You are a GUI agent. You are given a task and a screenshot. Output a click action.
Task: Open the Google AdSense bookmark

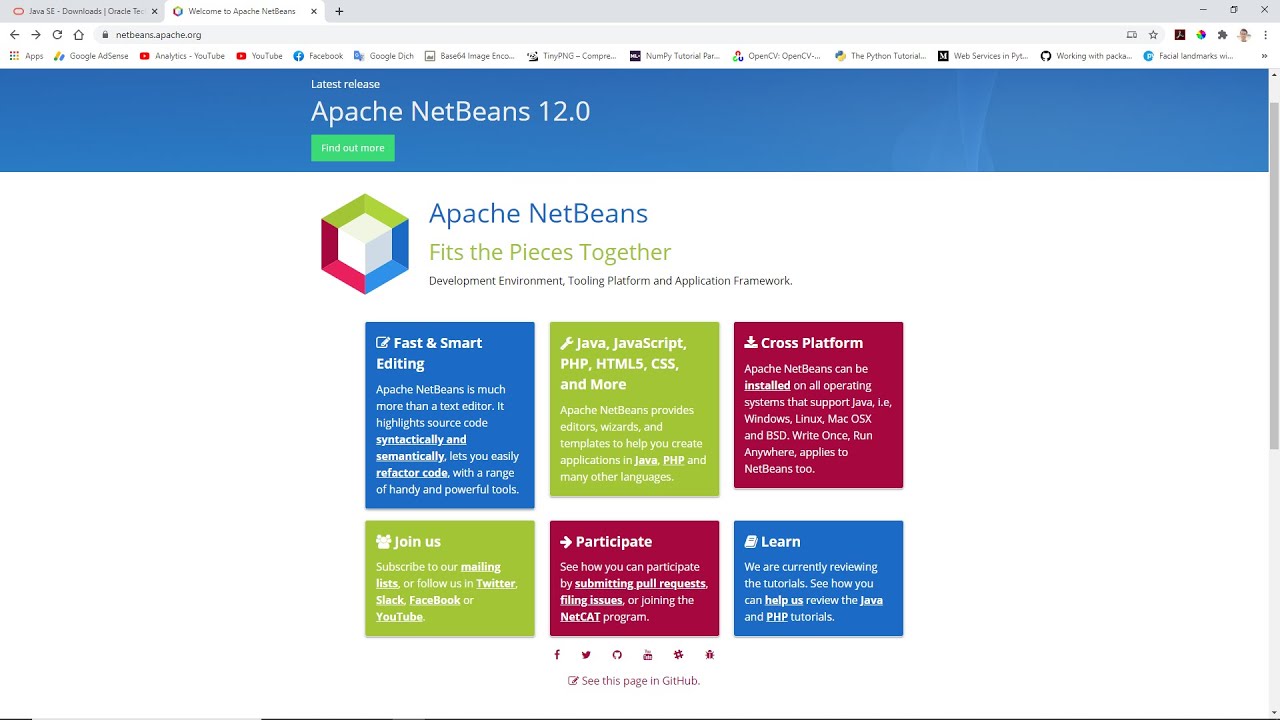[91, 56]
